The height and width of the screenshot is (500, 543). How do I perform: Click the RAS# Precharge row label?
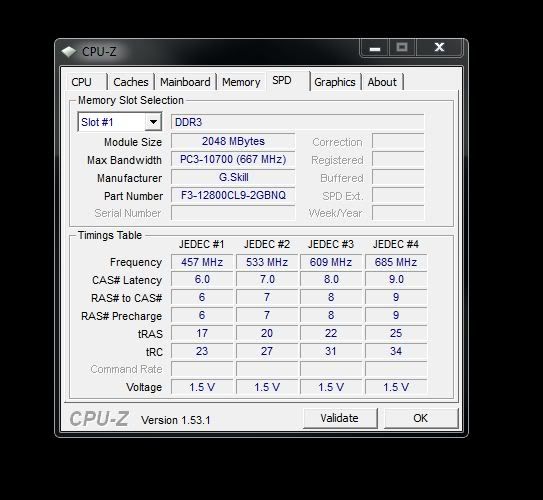point(122,316)
